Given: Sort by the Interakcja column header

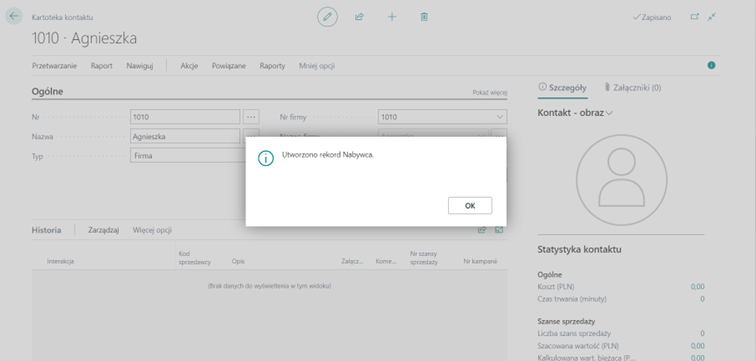Looking at the screenshot, I should (x=60, y=261).
